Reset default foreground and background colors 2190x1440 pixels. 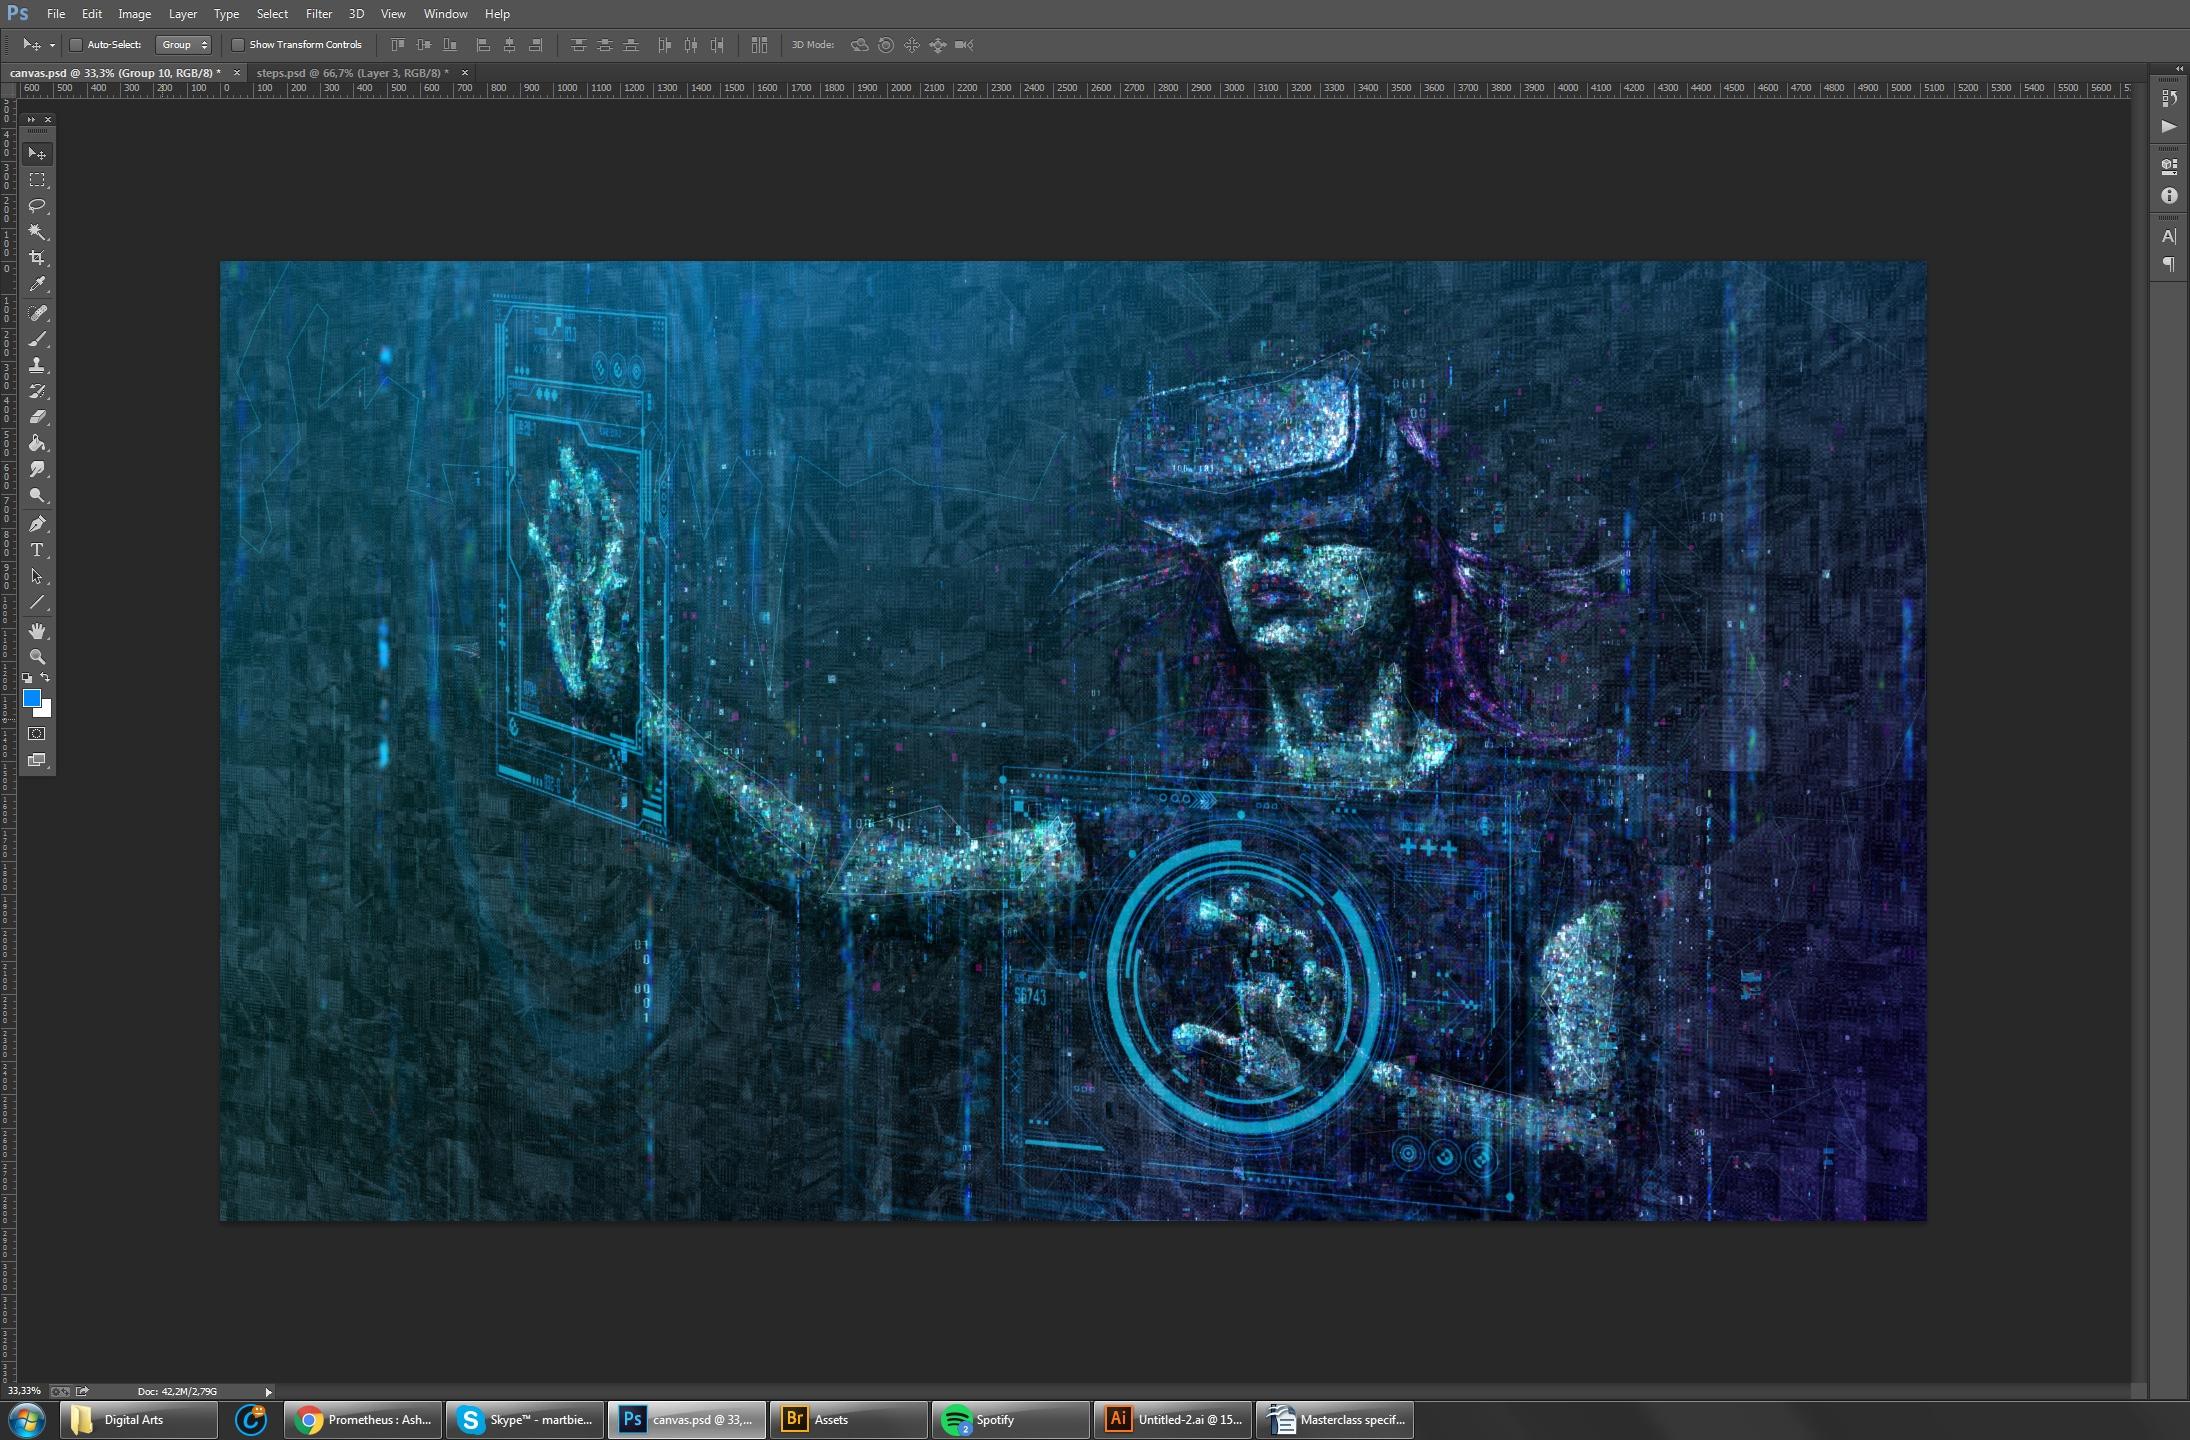tap(27, 678)
